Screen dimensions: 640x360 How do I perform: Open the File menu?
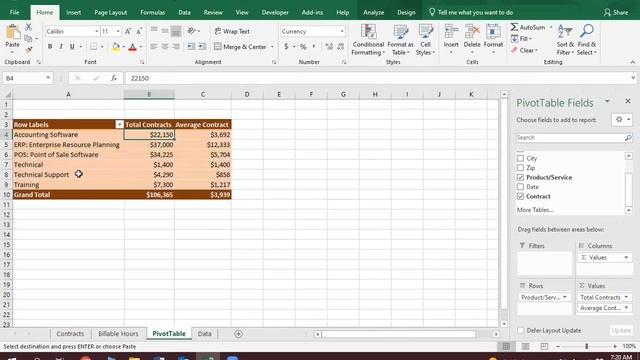pyautogui.click(x=14, y=12)
